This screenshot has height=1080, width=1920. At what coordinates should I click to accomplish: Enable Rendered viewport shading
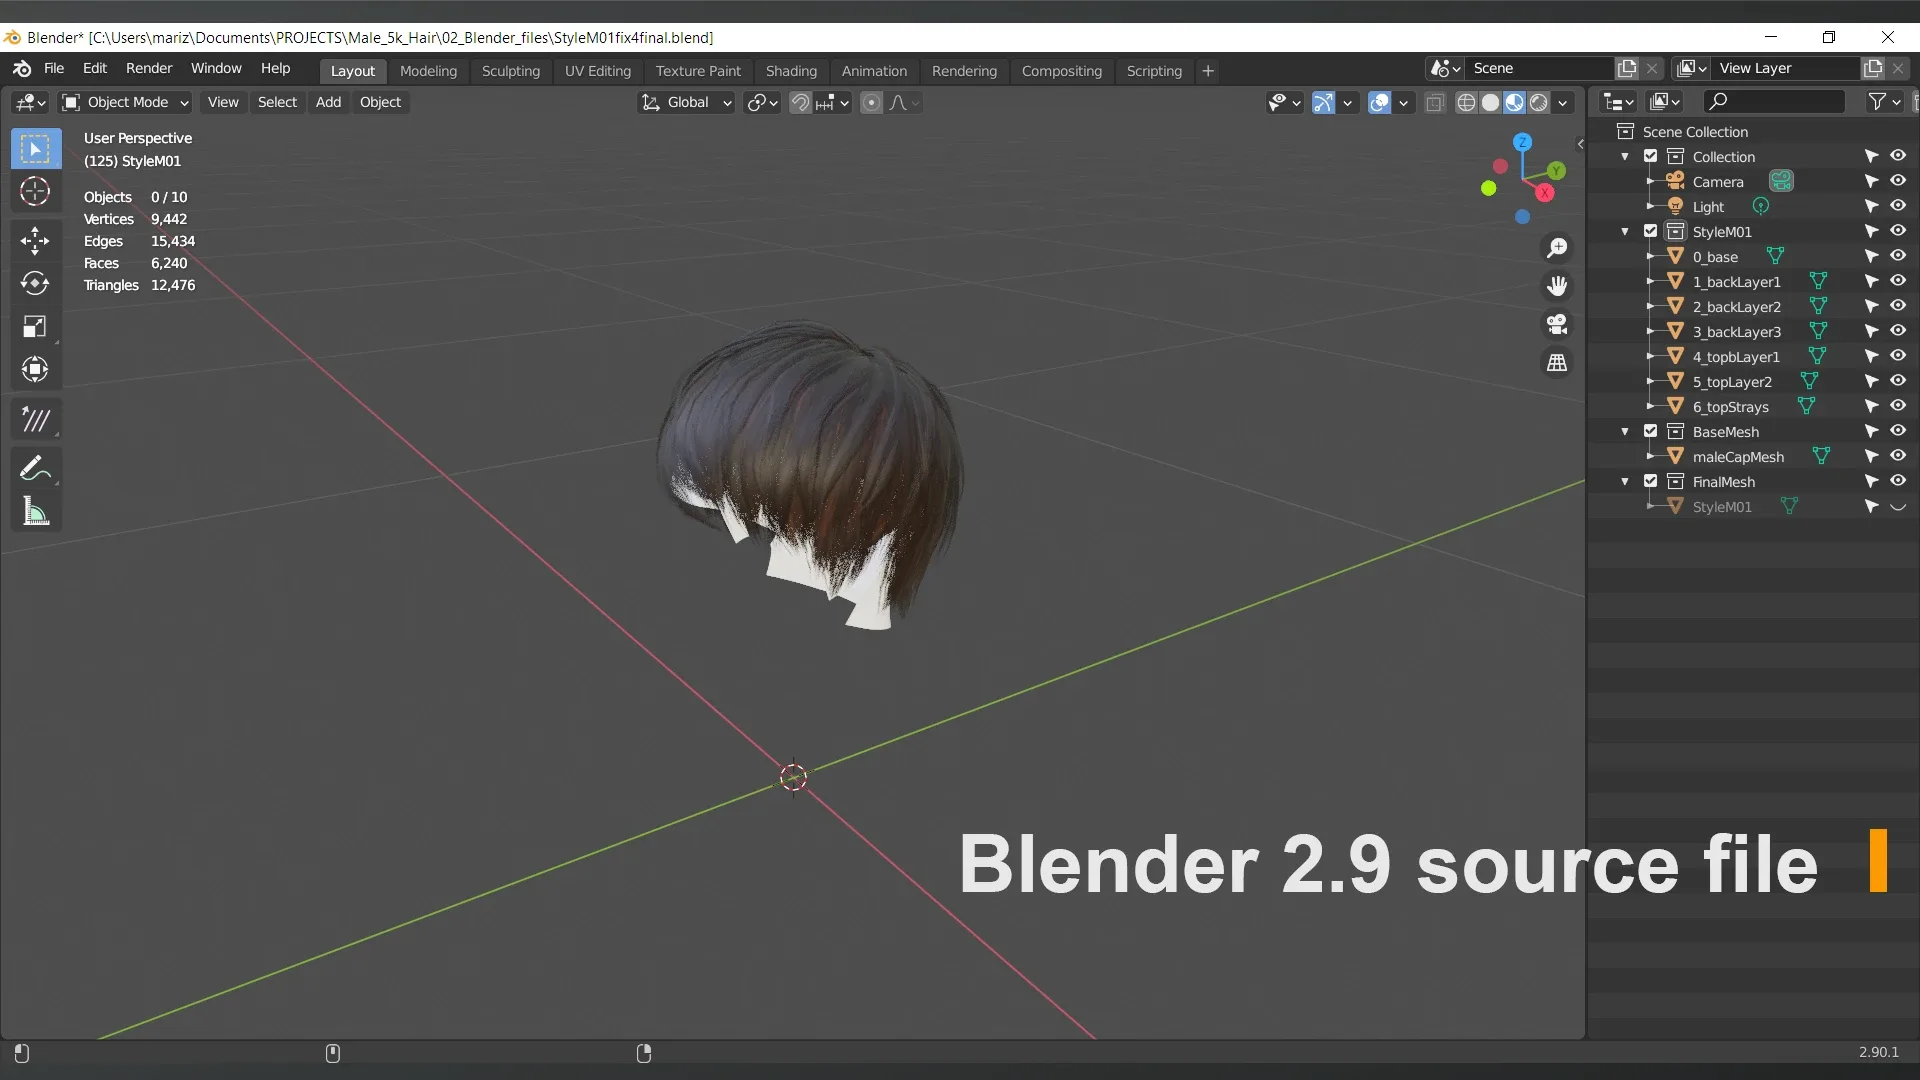point(1537,102)
